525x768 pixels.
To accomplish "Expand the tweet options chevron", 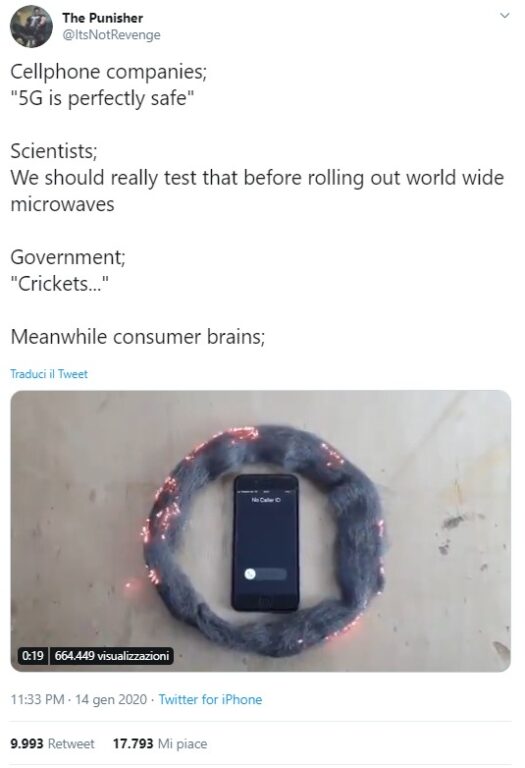I will tap(504, 16).
